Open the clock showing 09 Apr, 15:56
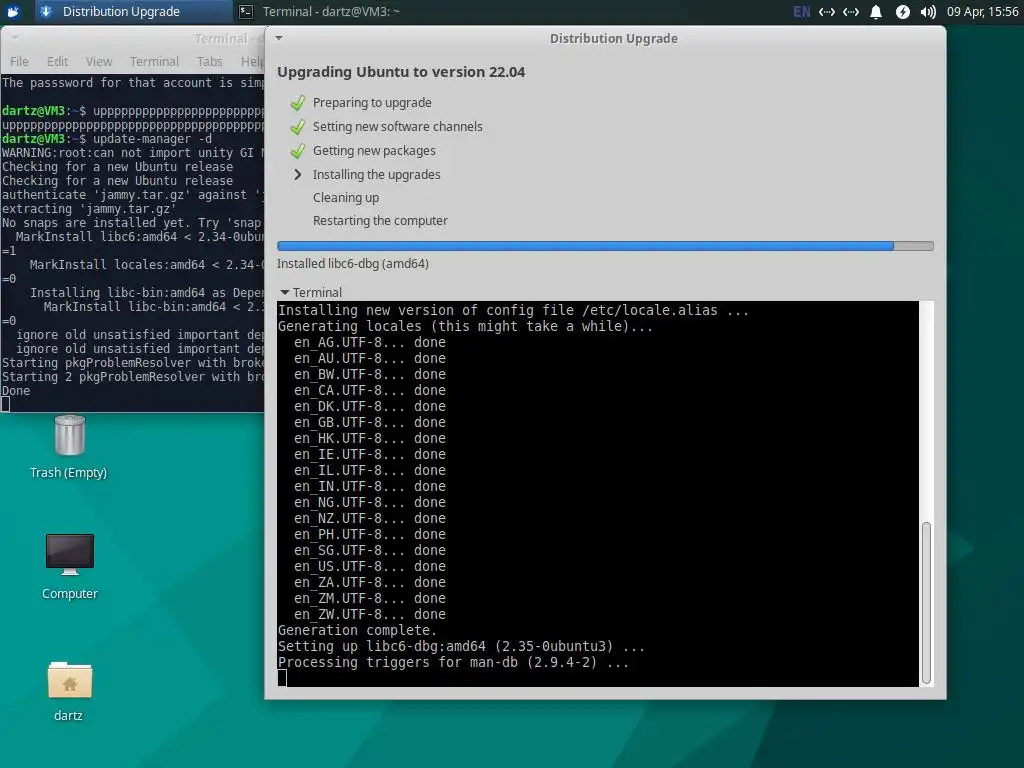The image size is (1024, 768). tap(982, 12)
